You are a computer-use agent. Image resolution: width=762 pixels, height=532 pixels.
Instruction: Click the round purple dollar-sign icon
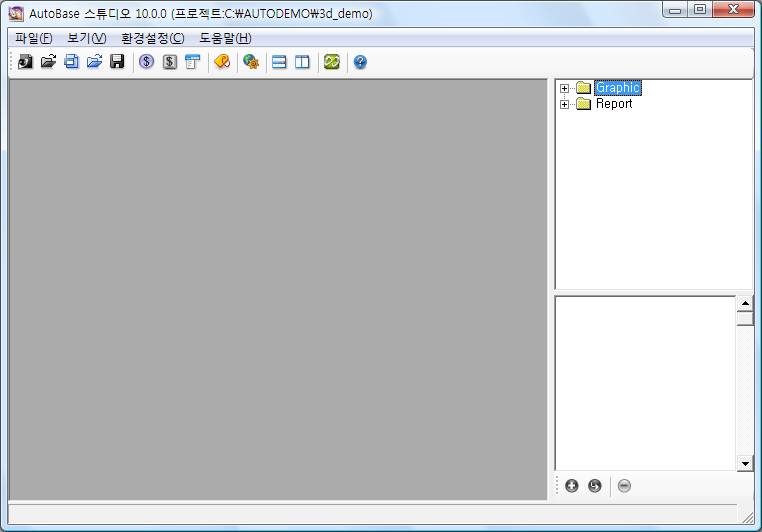[146, 62]
